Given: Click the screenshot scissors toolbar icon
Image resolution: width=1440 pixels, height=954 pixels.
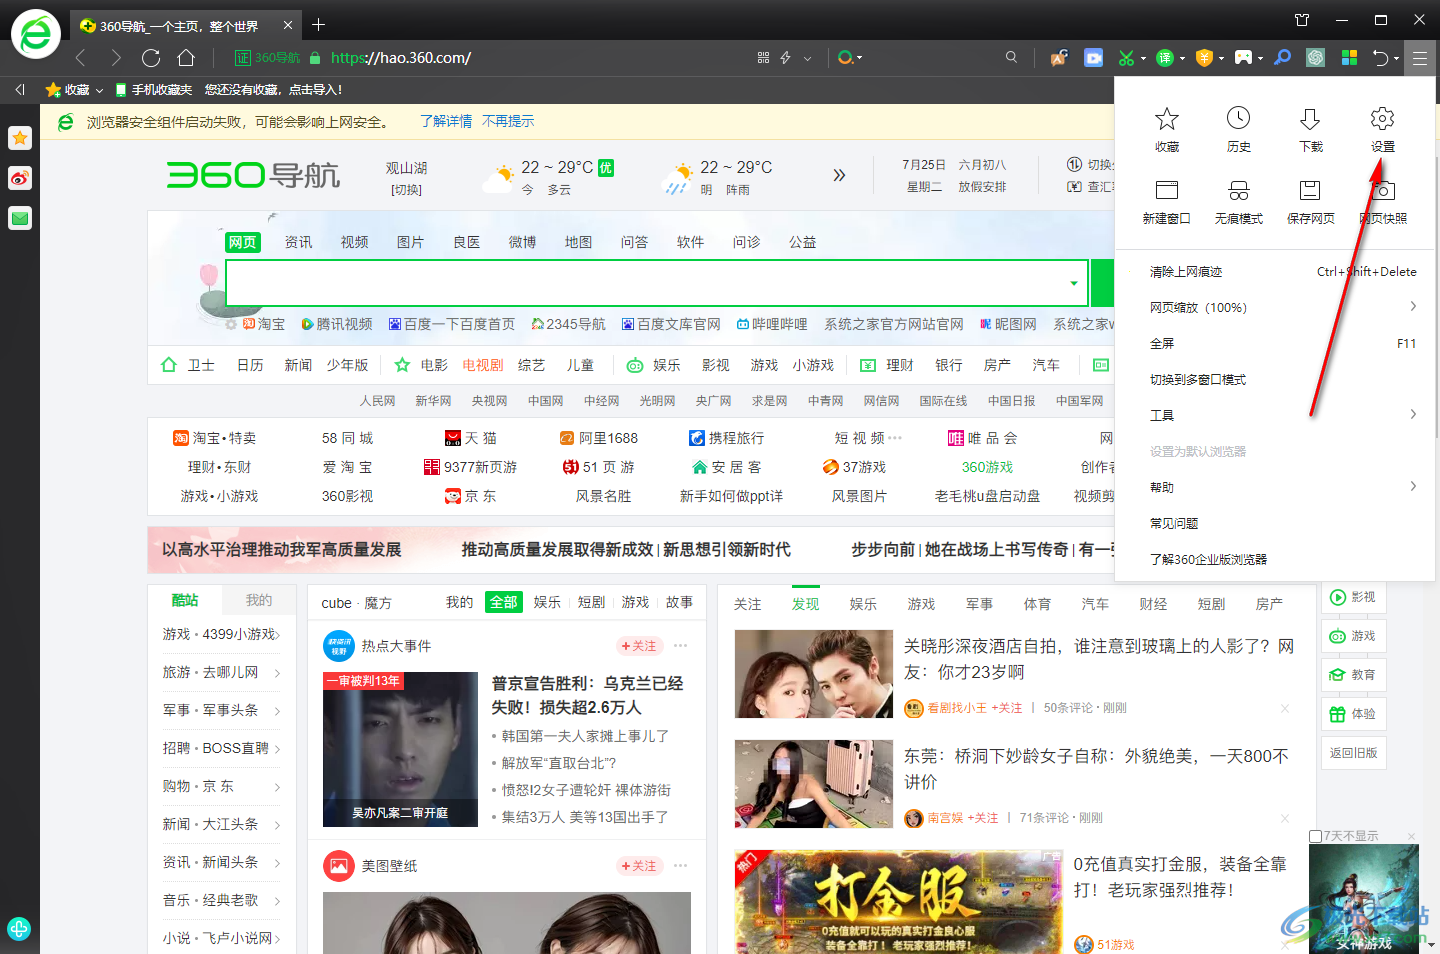Looking at the screenshot, I should click(x=1126, y=58).
